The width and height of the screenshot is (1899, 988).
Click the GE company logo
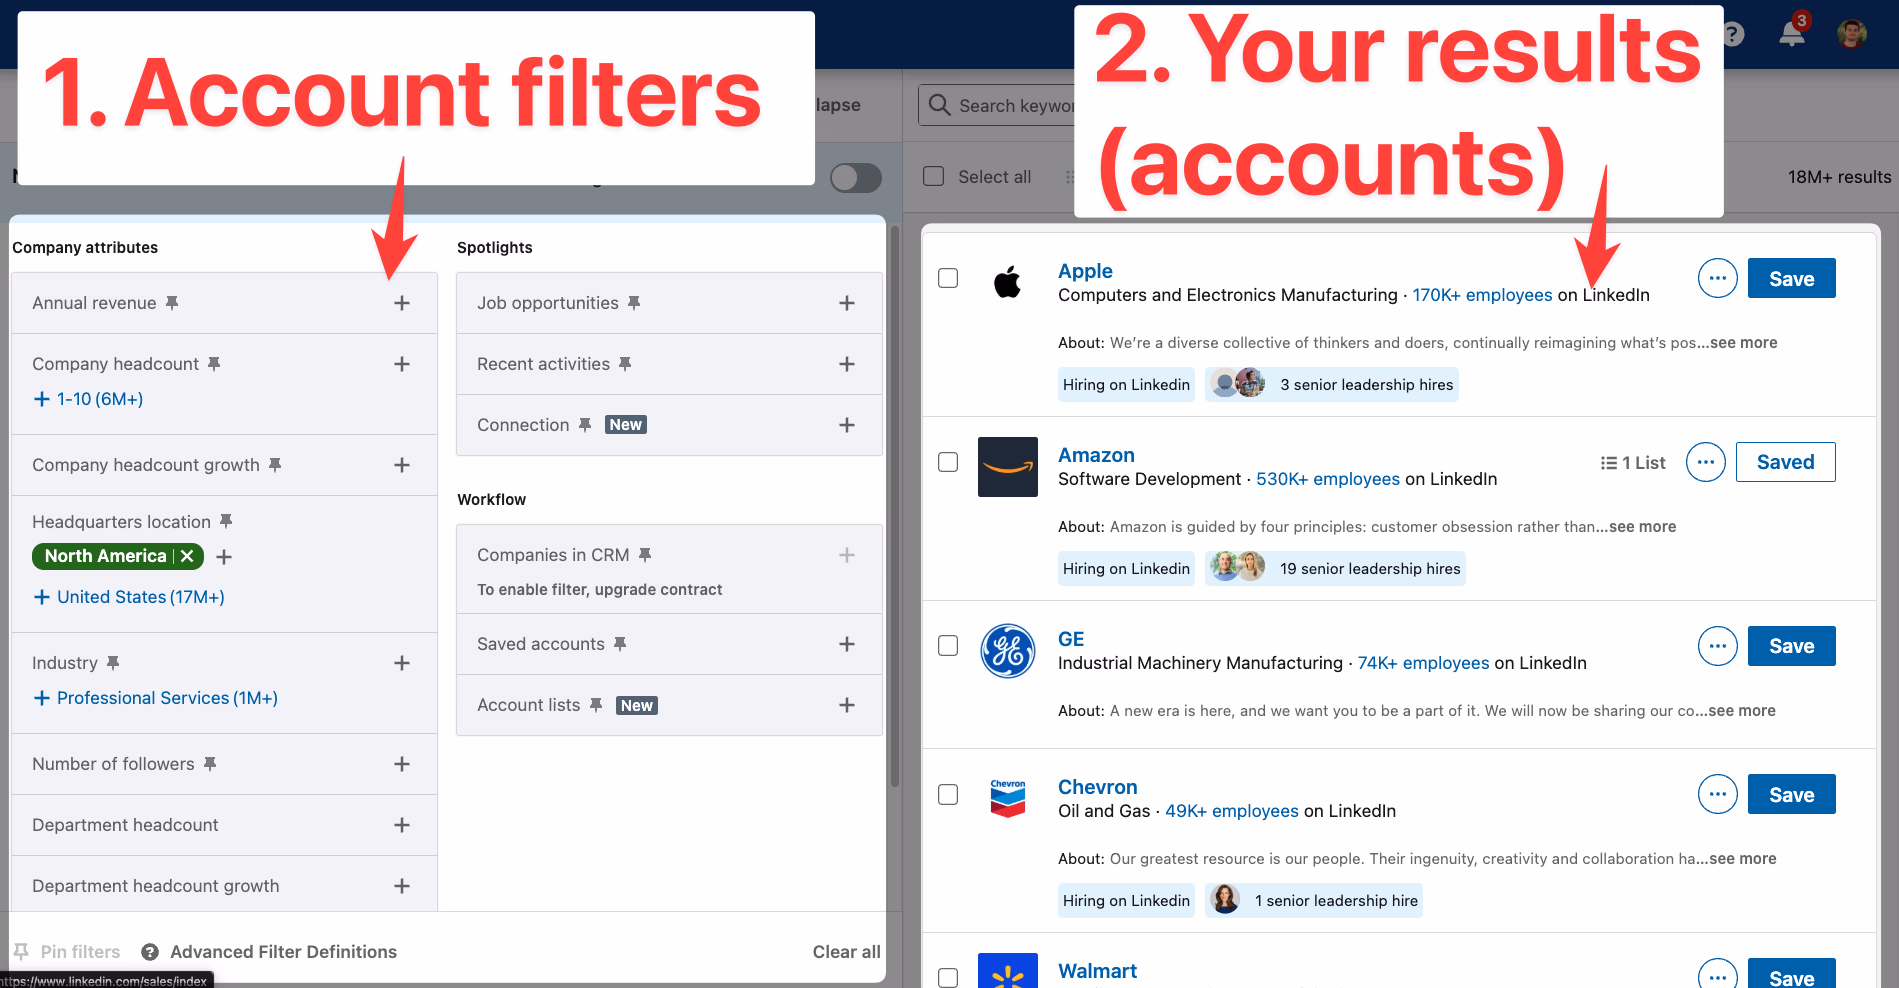(1008, 651)
